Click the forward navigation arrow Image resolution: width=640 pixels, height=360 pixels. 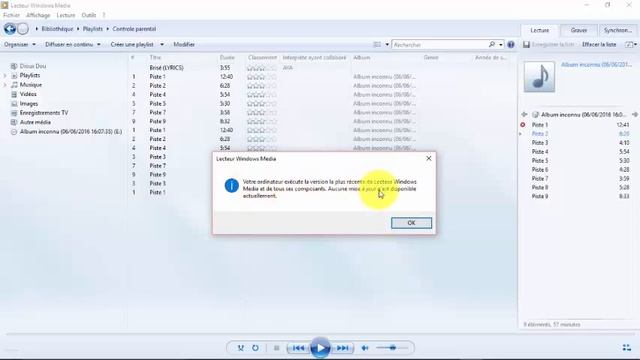pos(23,29)
